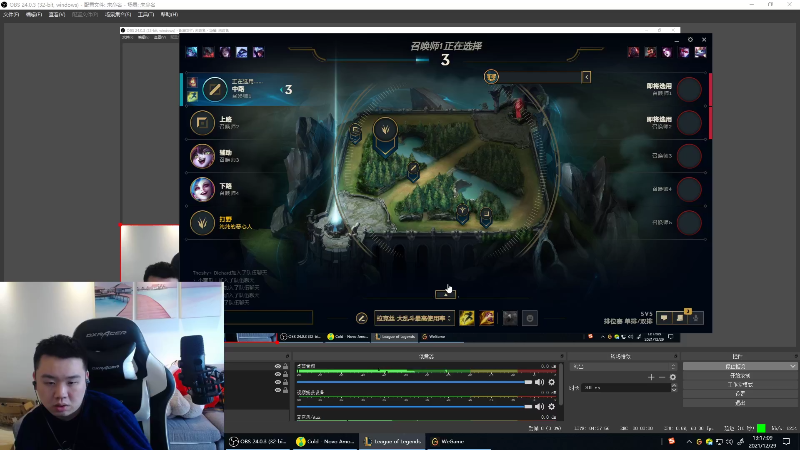Open the 帮助(H) menu in OBS
Viewport: 800px width, 450px height.
pyautogui.click(x=169, y=14)
